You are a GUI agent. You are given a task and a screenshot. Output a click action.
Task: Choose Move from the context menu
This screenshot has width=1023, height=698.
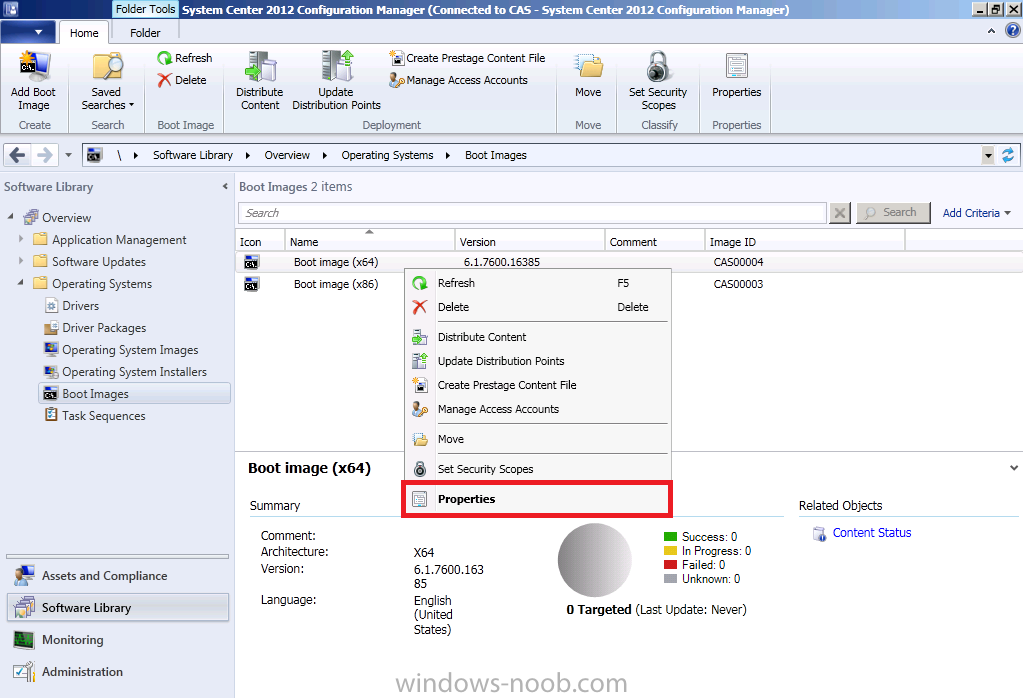click(538, 440)
